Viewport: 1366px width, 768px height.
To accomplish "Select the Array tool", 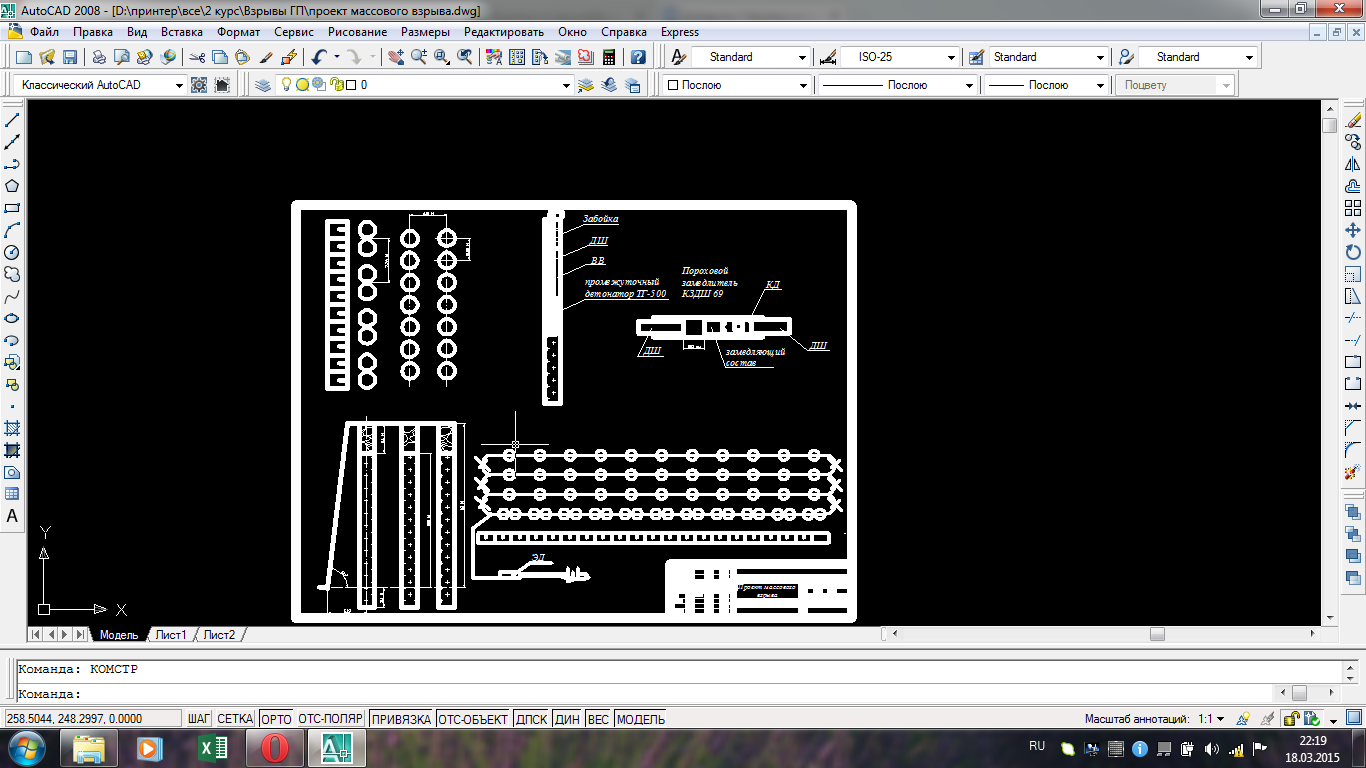I will click(x=1353, y=208).
